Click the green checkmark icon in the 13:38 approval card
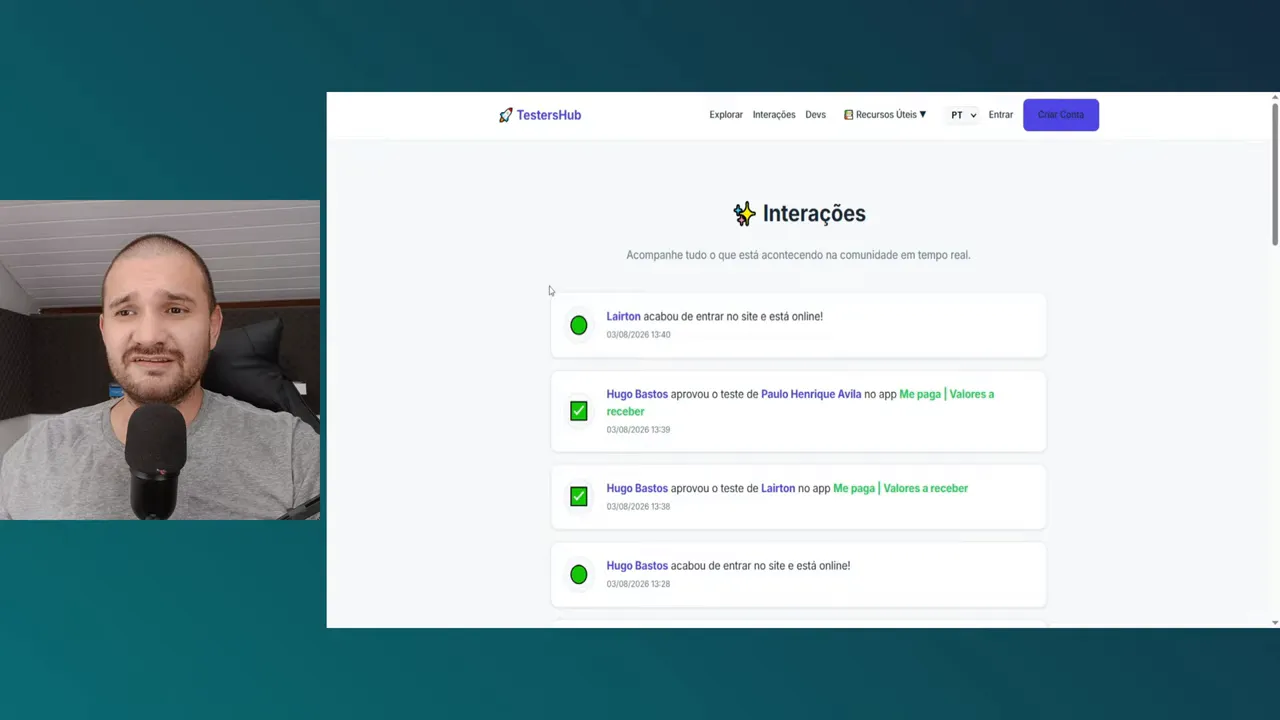Screen dimensions: 1280x720 coord(578,496)
